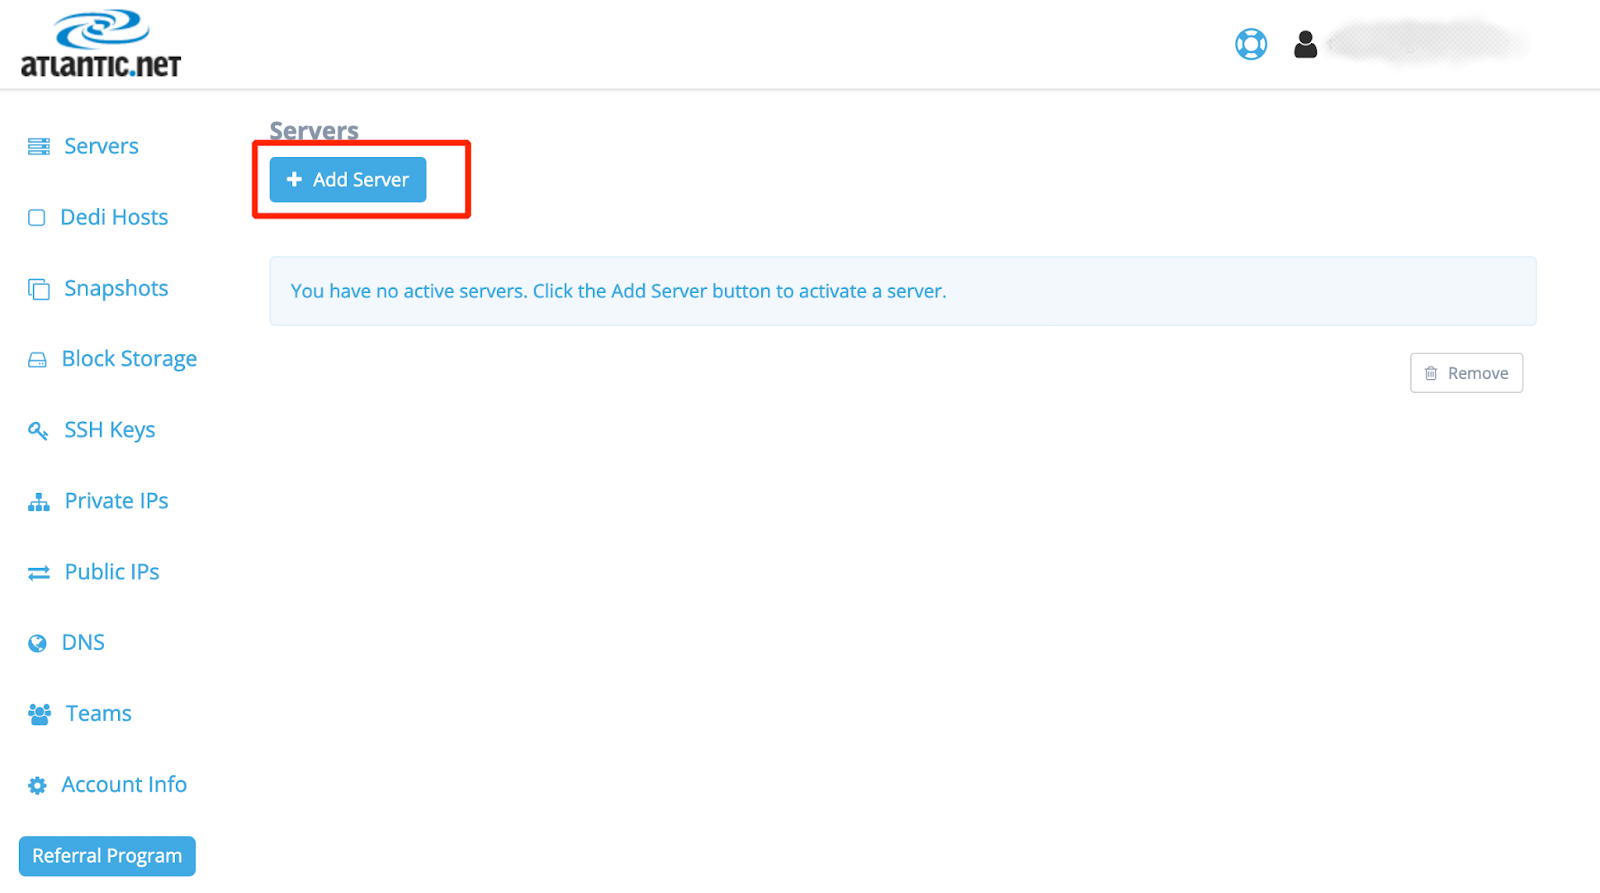Screen dimensions: 1600x893
Task: Click the Atlantic.Net logo
Action: [101, 44]
